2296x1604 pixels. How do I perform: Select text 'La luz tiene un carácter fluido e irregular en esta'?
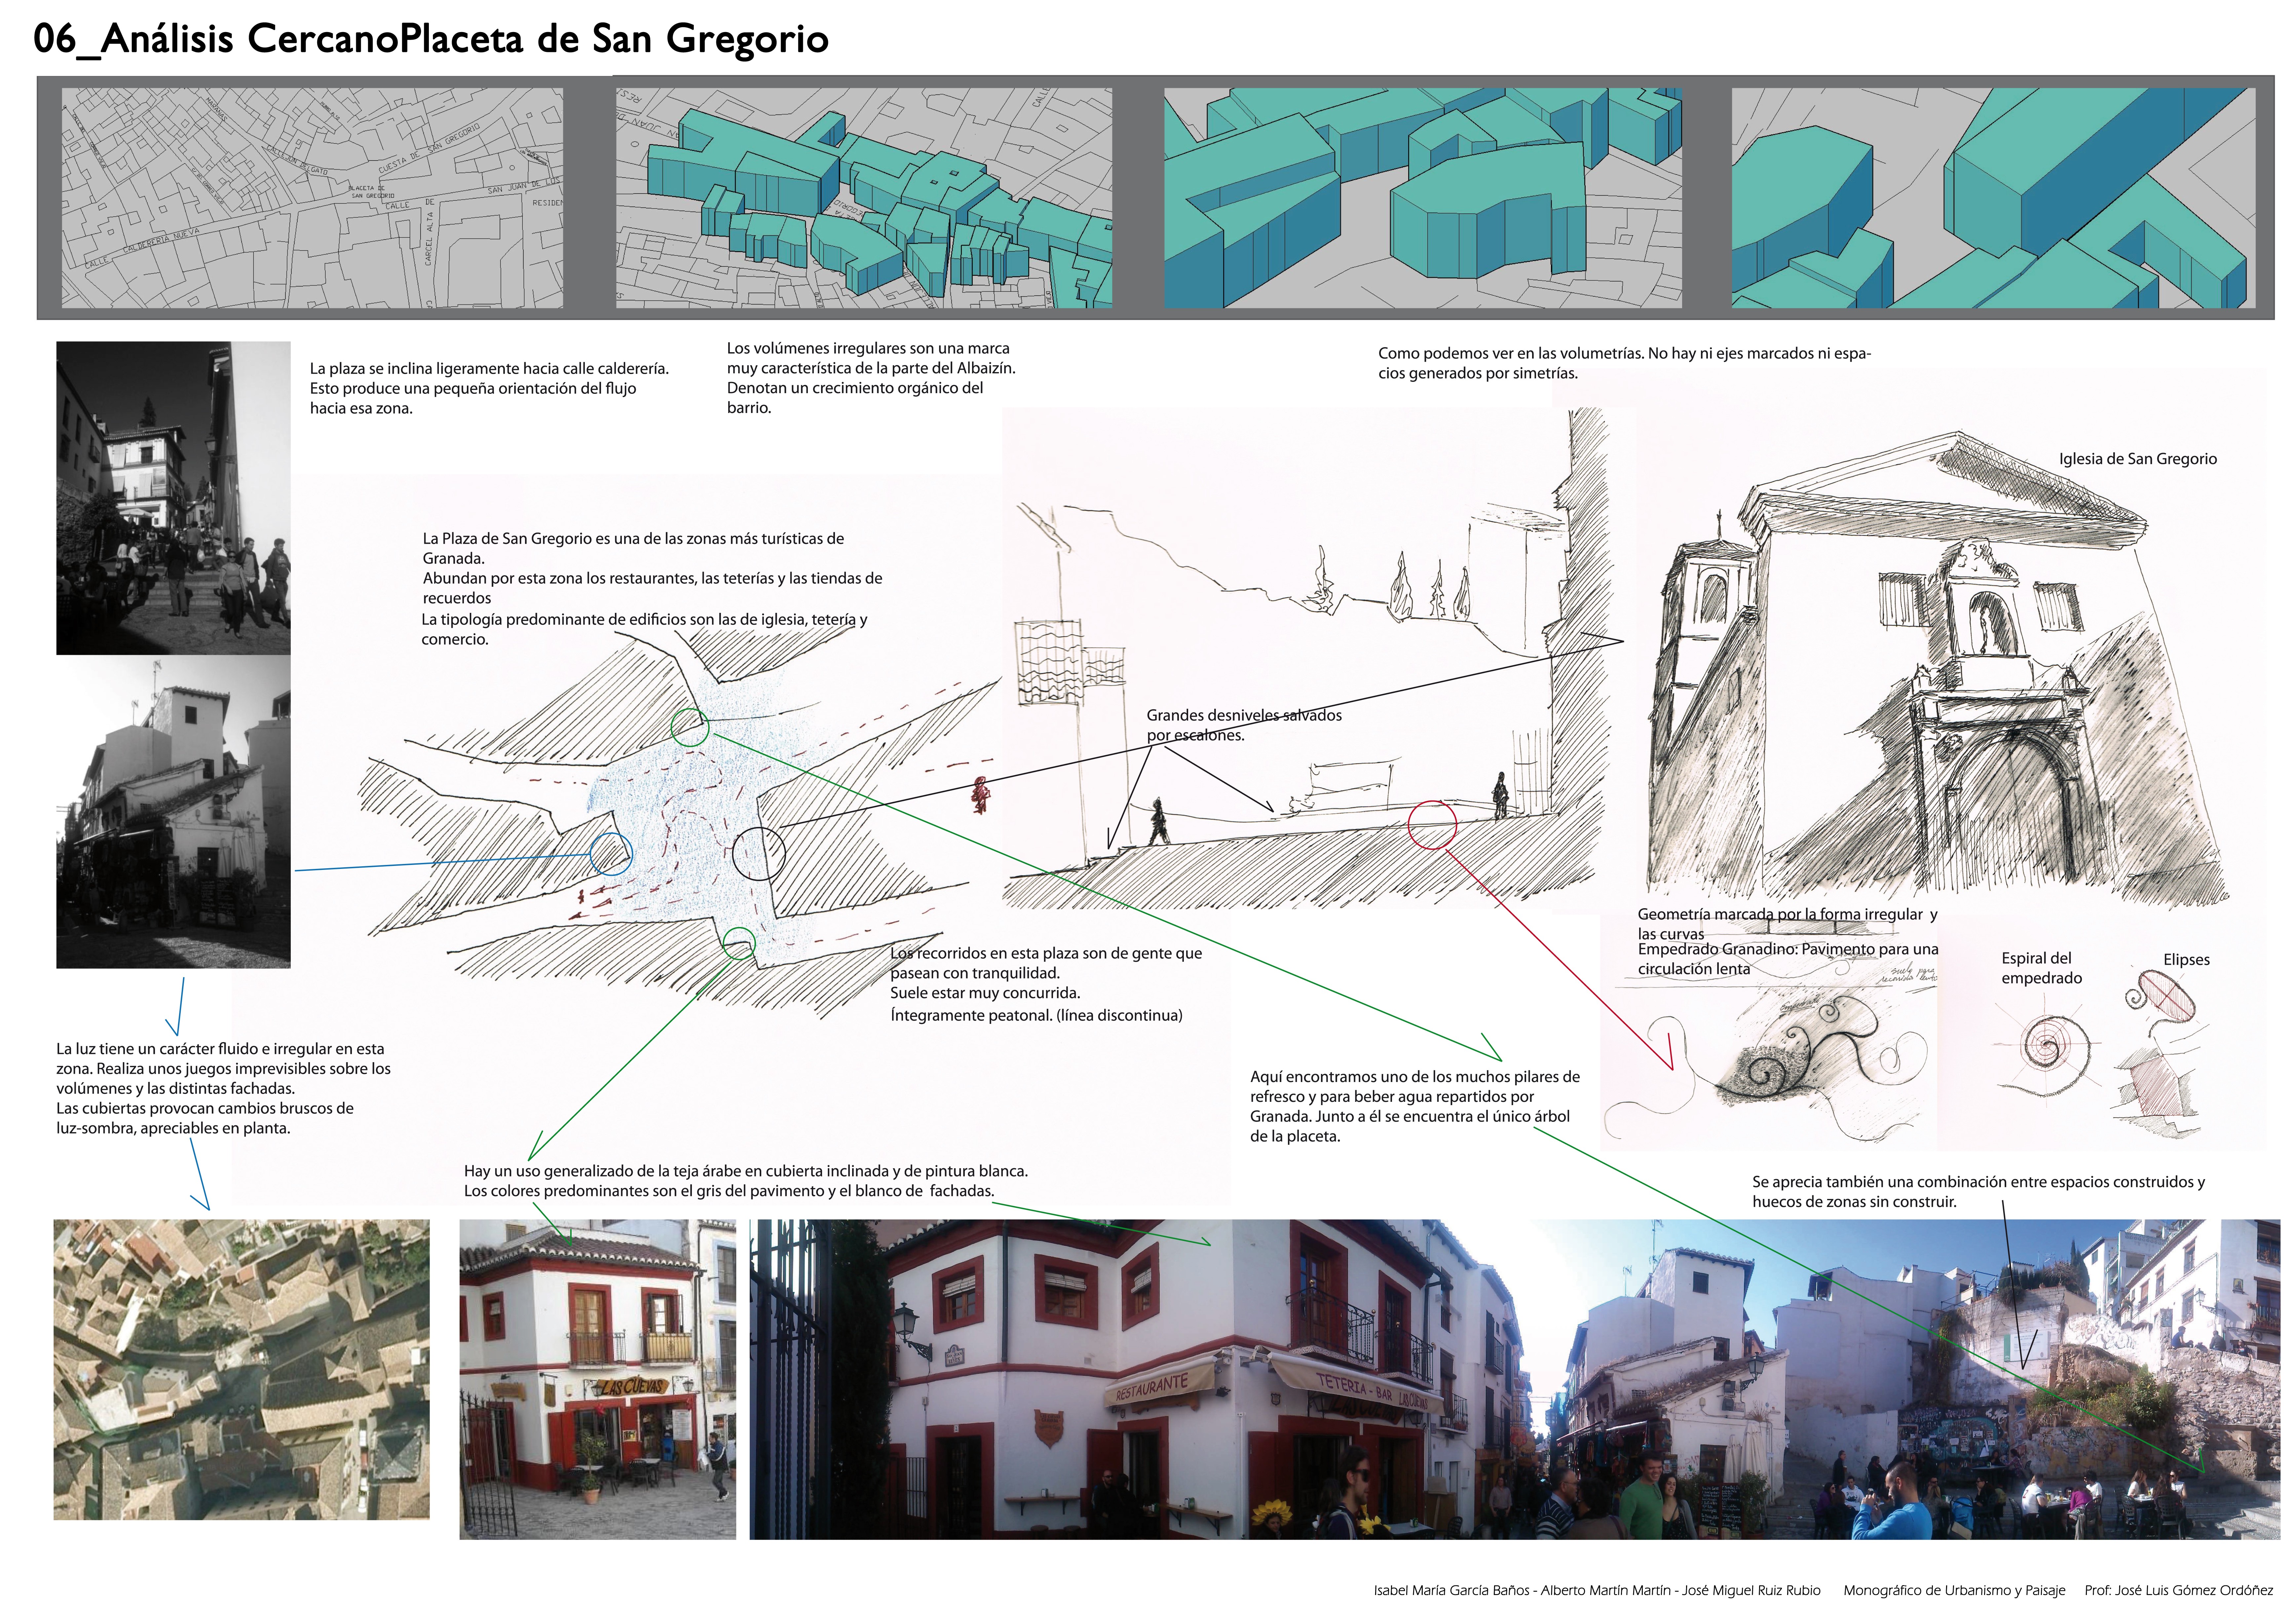pos(220,1049)
